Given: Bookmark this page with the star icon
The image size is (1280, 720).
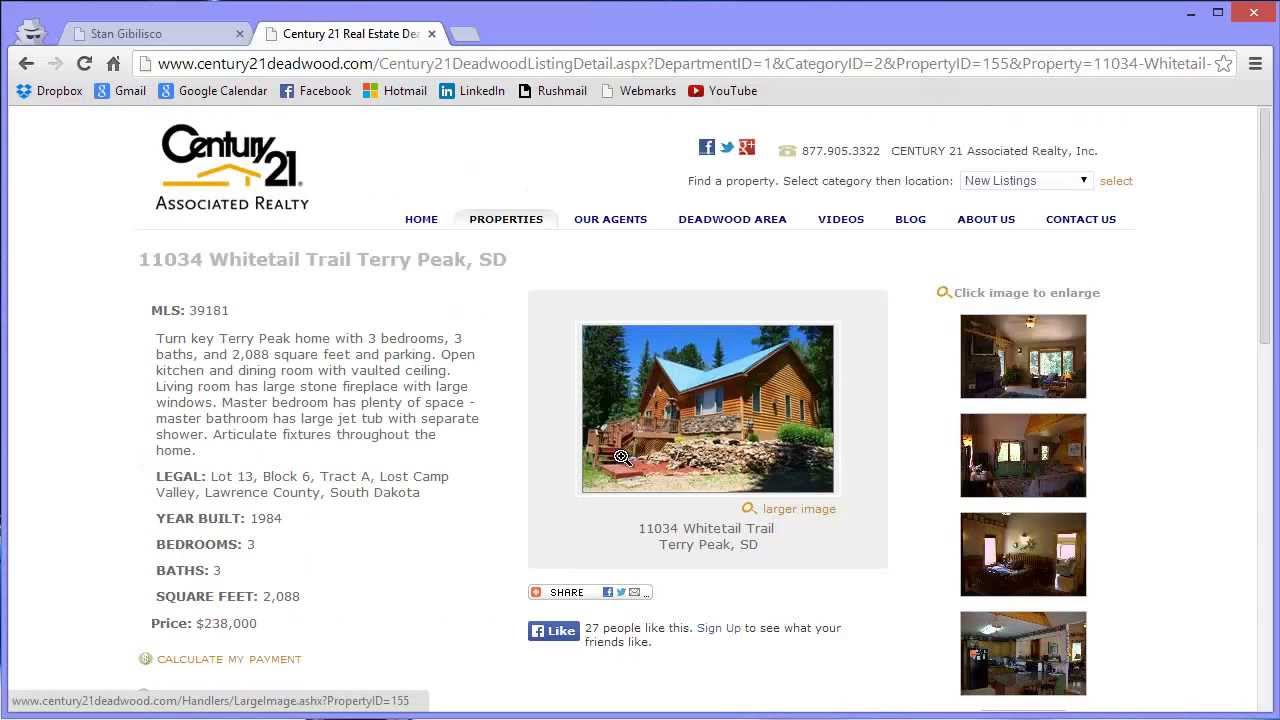Looking at the screenshot, I should coord(1223,64).
